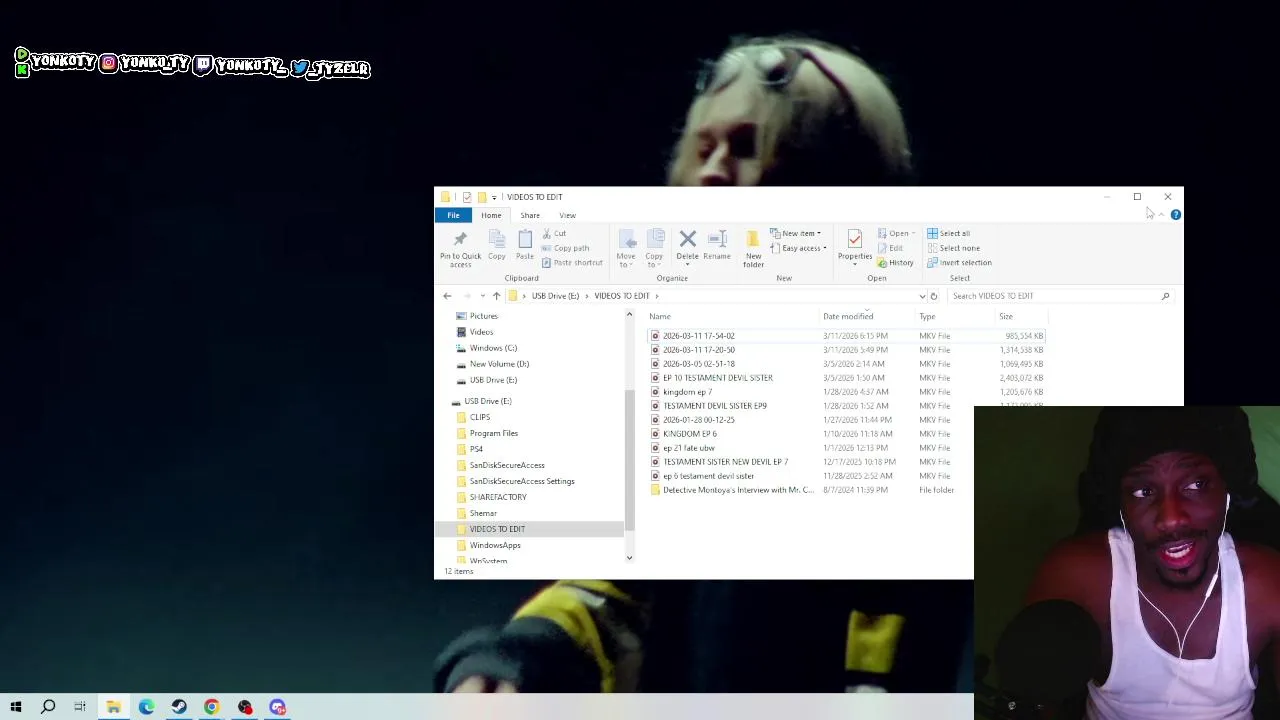Select file 2026-03-11 17-54-02
The image size is (1280, 720).
pos(698,336)
